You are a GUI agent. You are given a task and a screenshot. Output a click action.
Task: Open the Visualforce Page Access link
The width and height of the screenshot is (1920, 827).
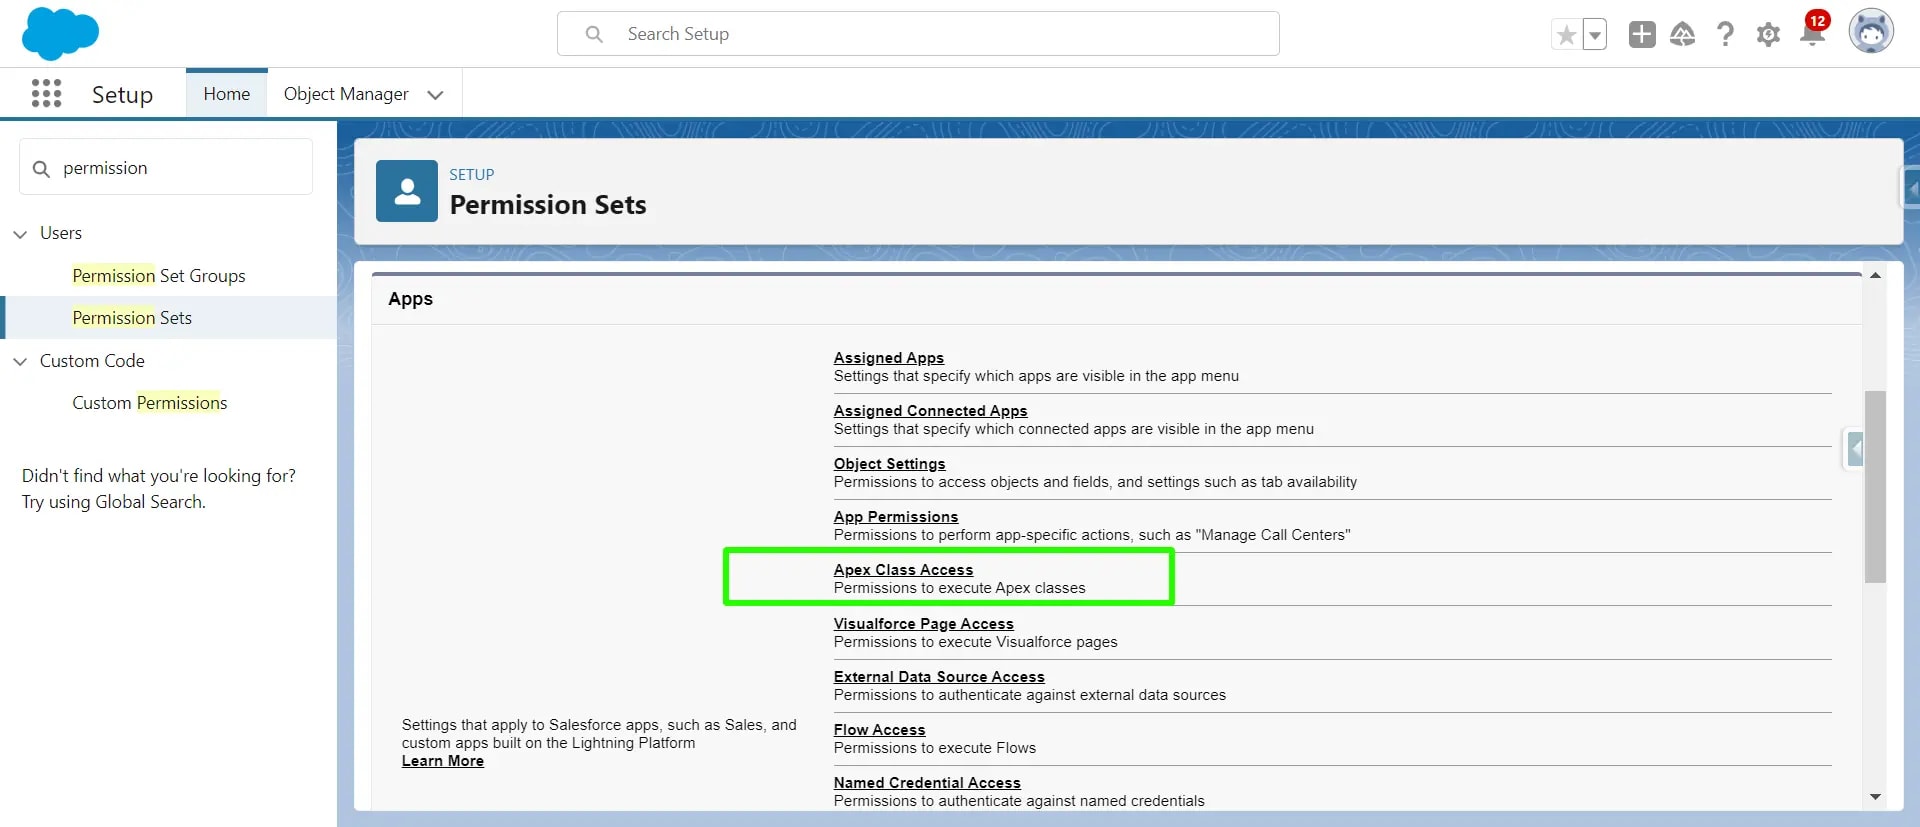923,624
